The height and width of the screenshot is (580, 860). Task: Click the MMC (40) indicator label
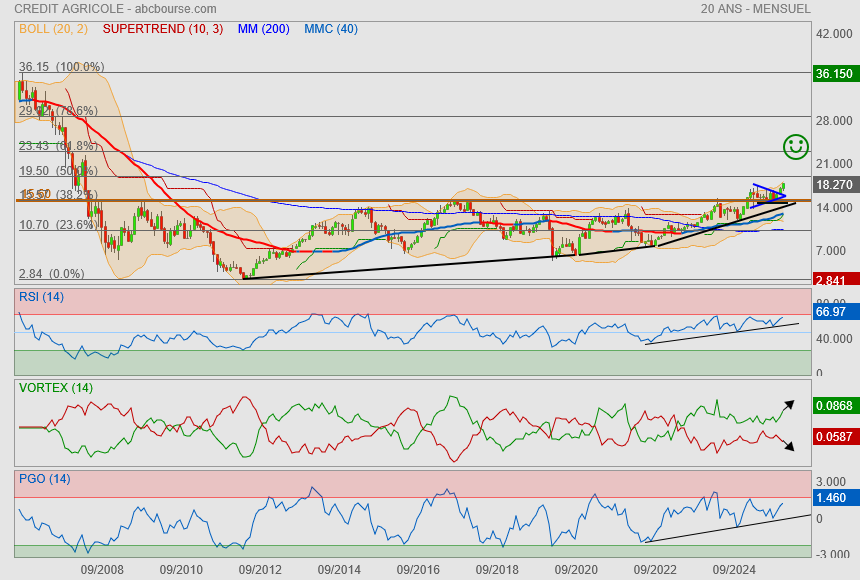pyautogui.click(x=330, y=29)
